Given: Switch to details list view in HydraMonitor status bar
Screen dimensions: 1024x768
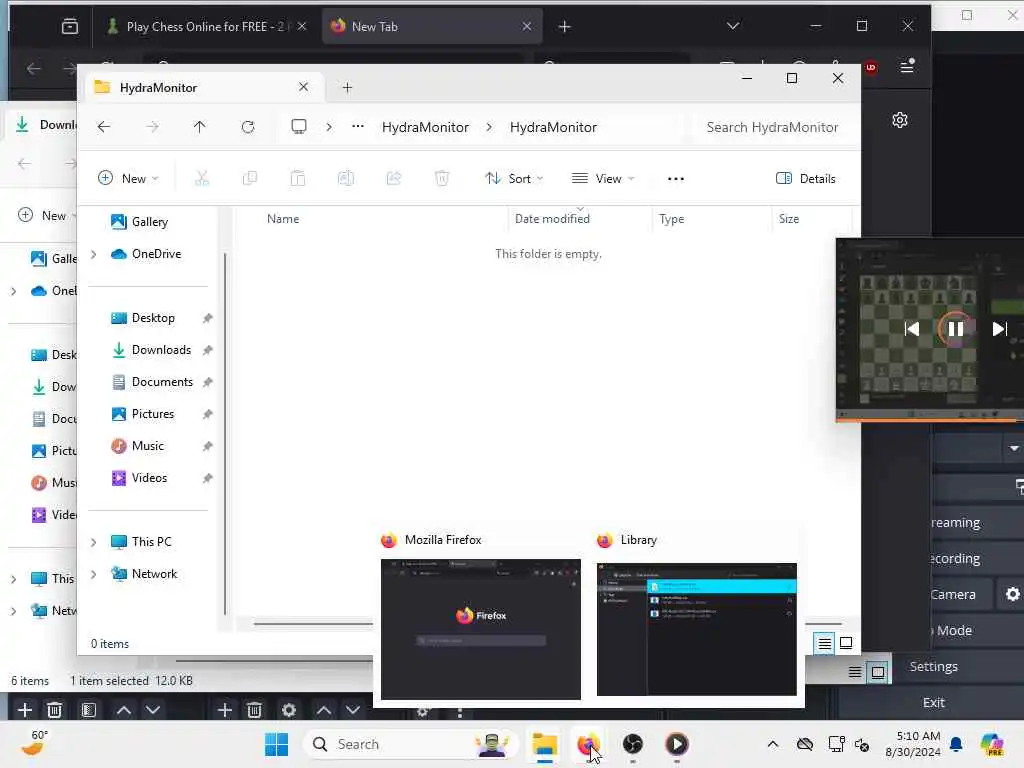Looking at the screenshot, I should pos(824,644).
